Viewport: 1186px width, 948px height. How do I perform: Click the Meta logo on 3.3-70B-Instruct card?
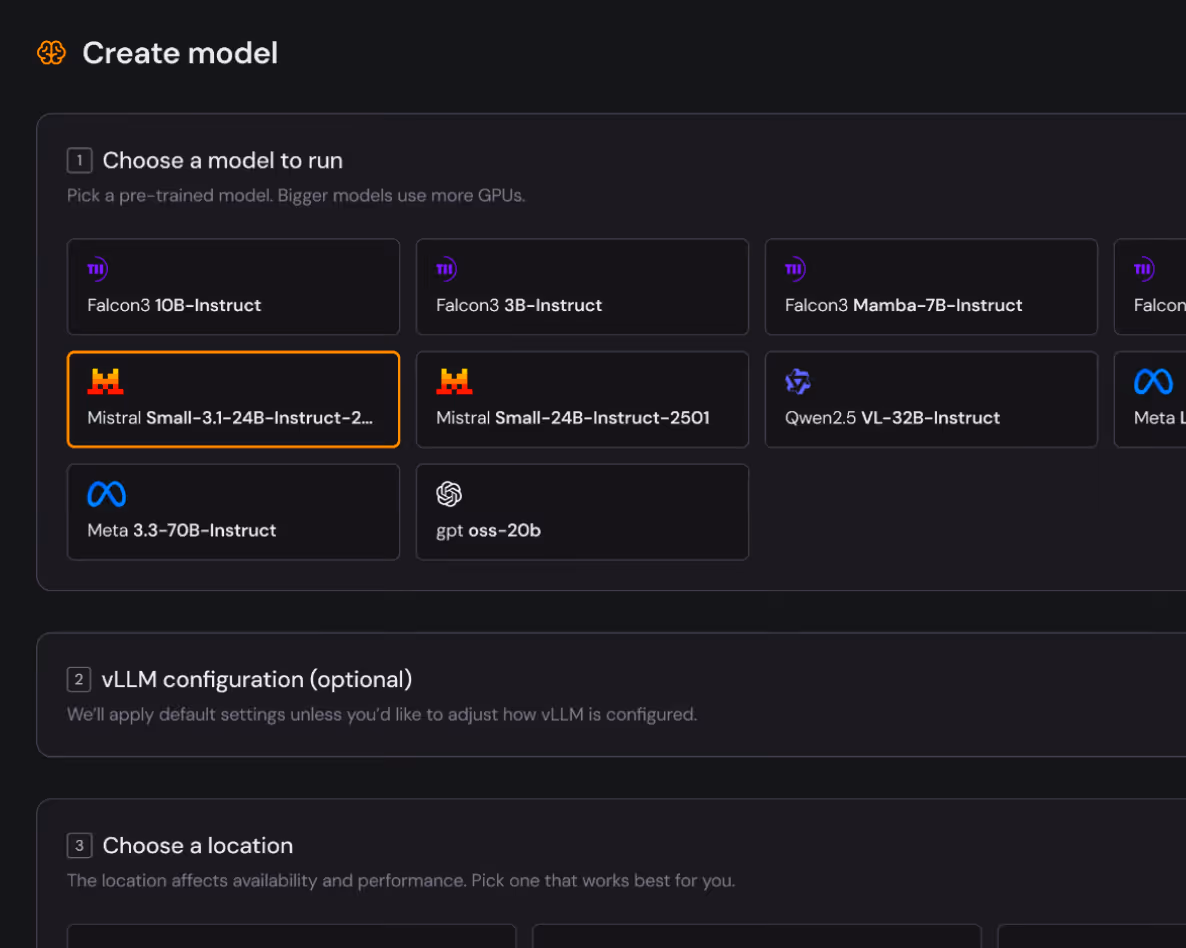[107, 494]
